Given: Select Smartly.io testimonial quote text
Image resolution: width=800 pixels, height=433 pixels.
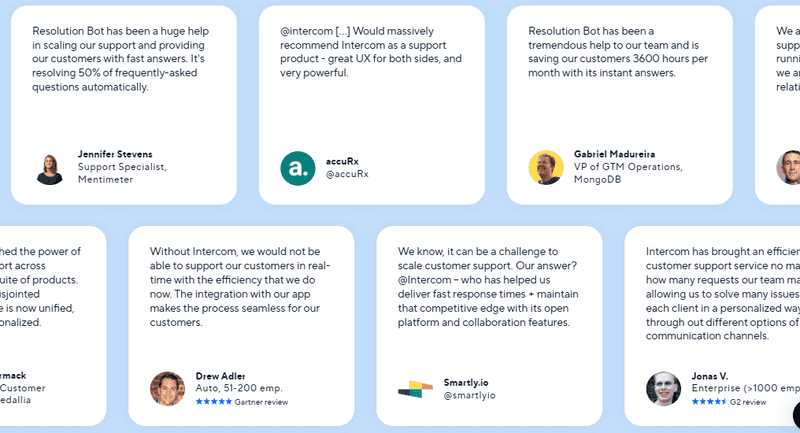Looking at the screenshot, I should (x=488, y=287).
